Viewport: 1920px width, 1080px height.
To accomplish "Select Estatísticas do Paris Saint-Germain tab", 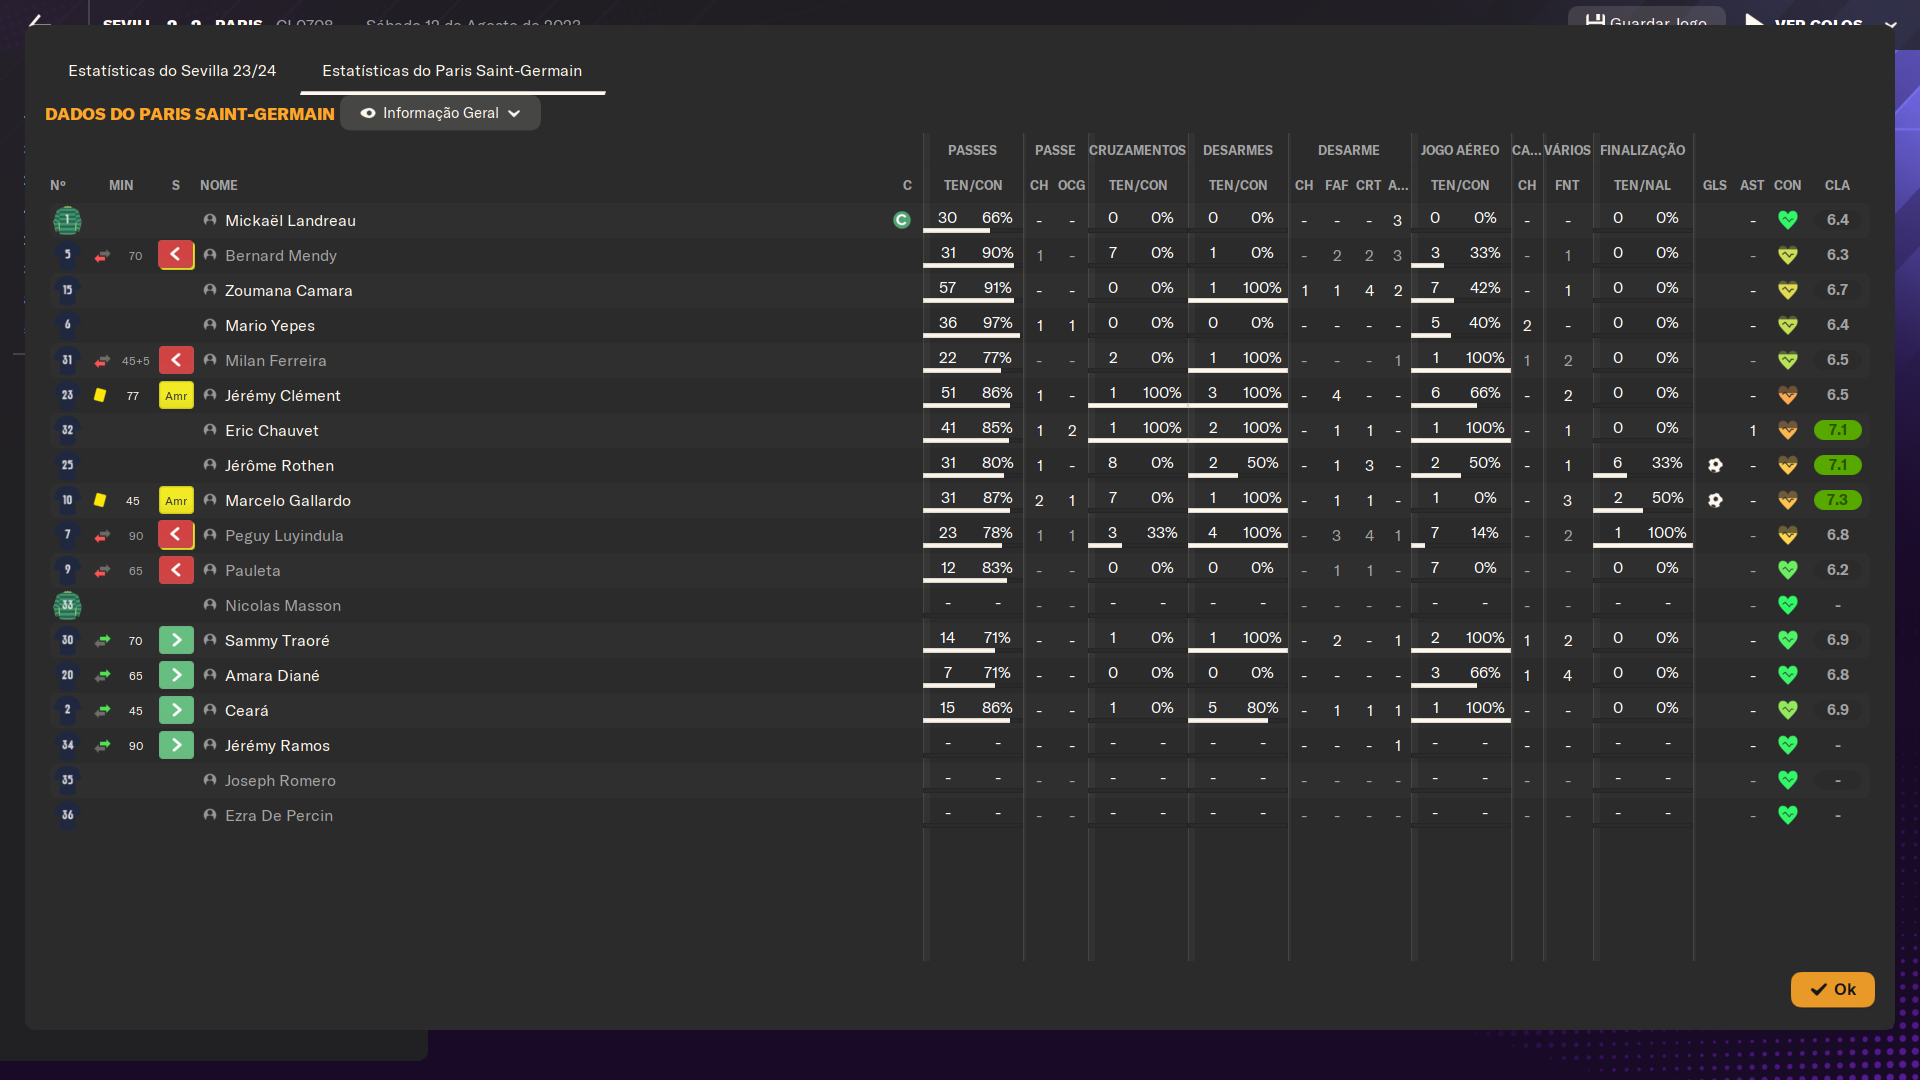I will coord(452,71).
